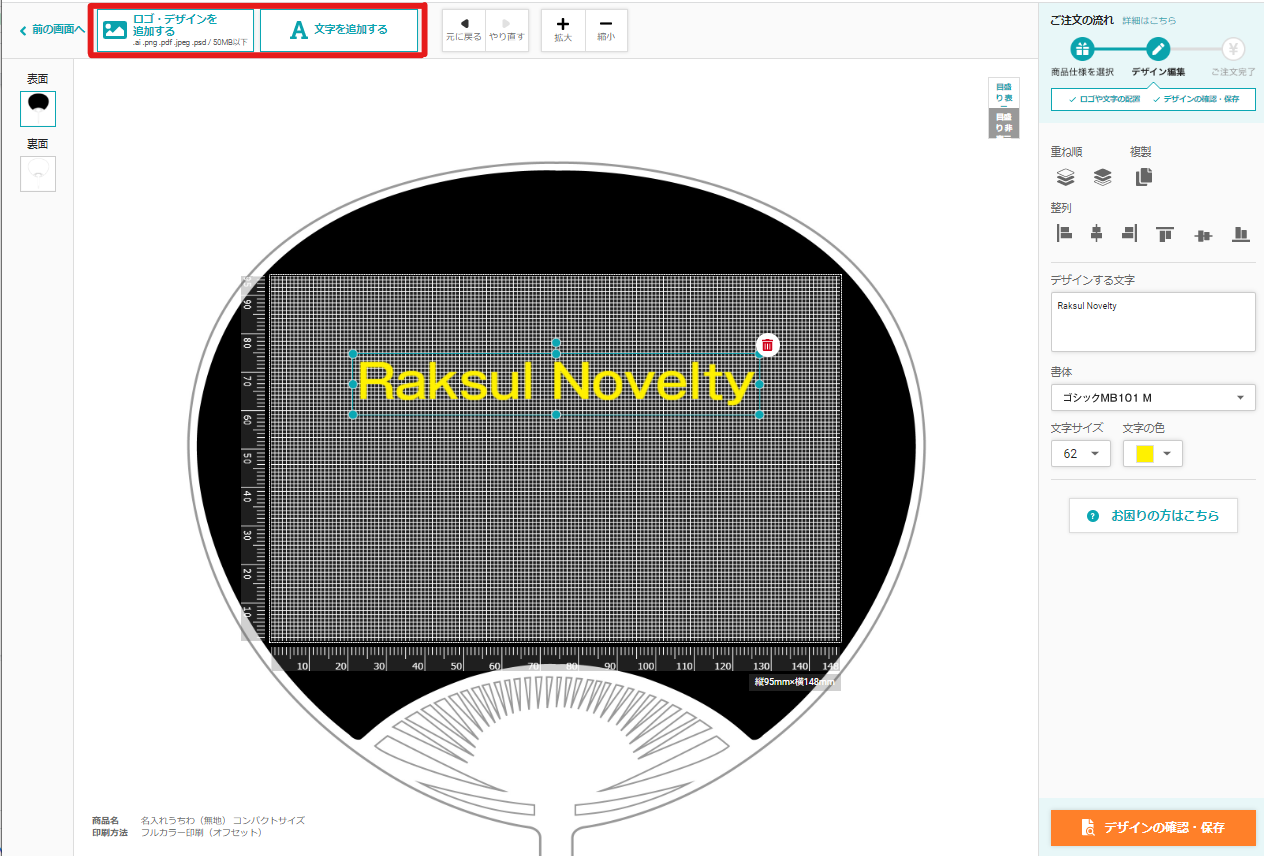Click the 整列 label
Viewport: 1264px width, 856px height.
click(1061, 208)
